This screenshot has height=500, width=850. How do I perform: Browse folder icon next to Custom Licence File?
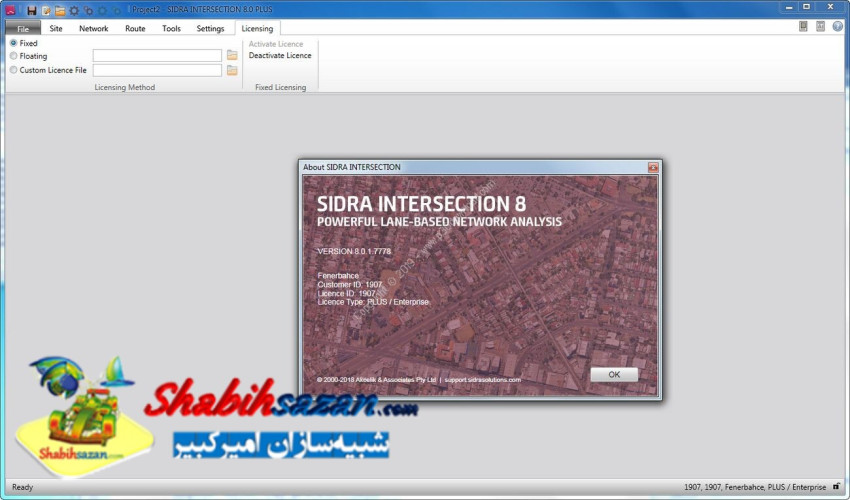232,70
